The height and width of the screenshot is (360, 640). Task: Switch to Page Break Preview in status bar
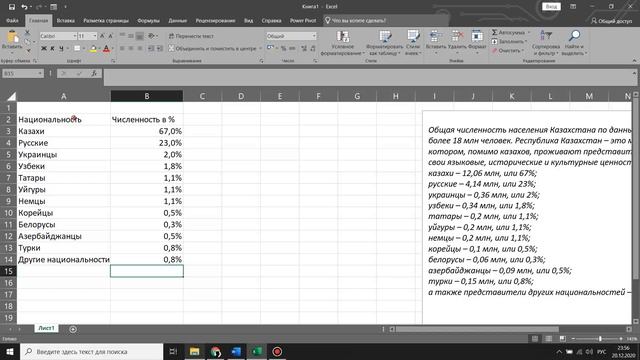(562, 339)
